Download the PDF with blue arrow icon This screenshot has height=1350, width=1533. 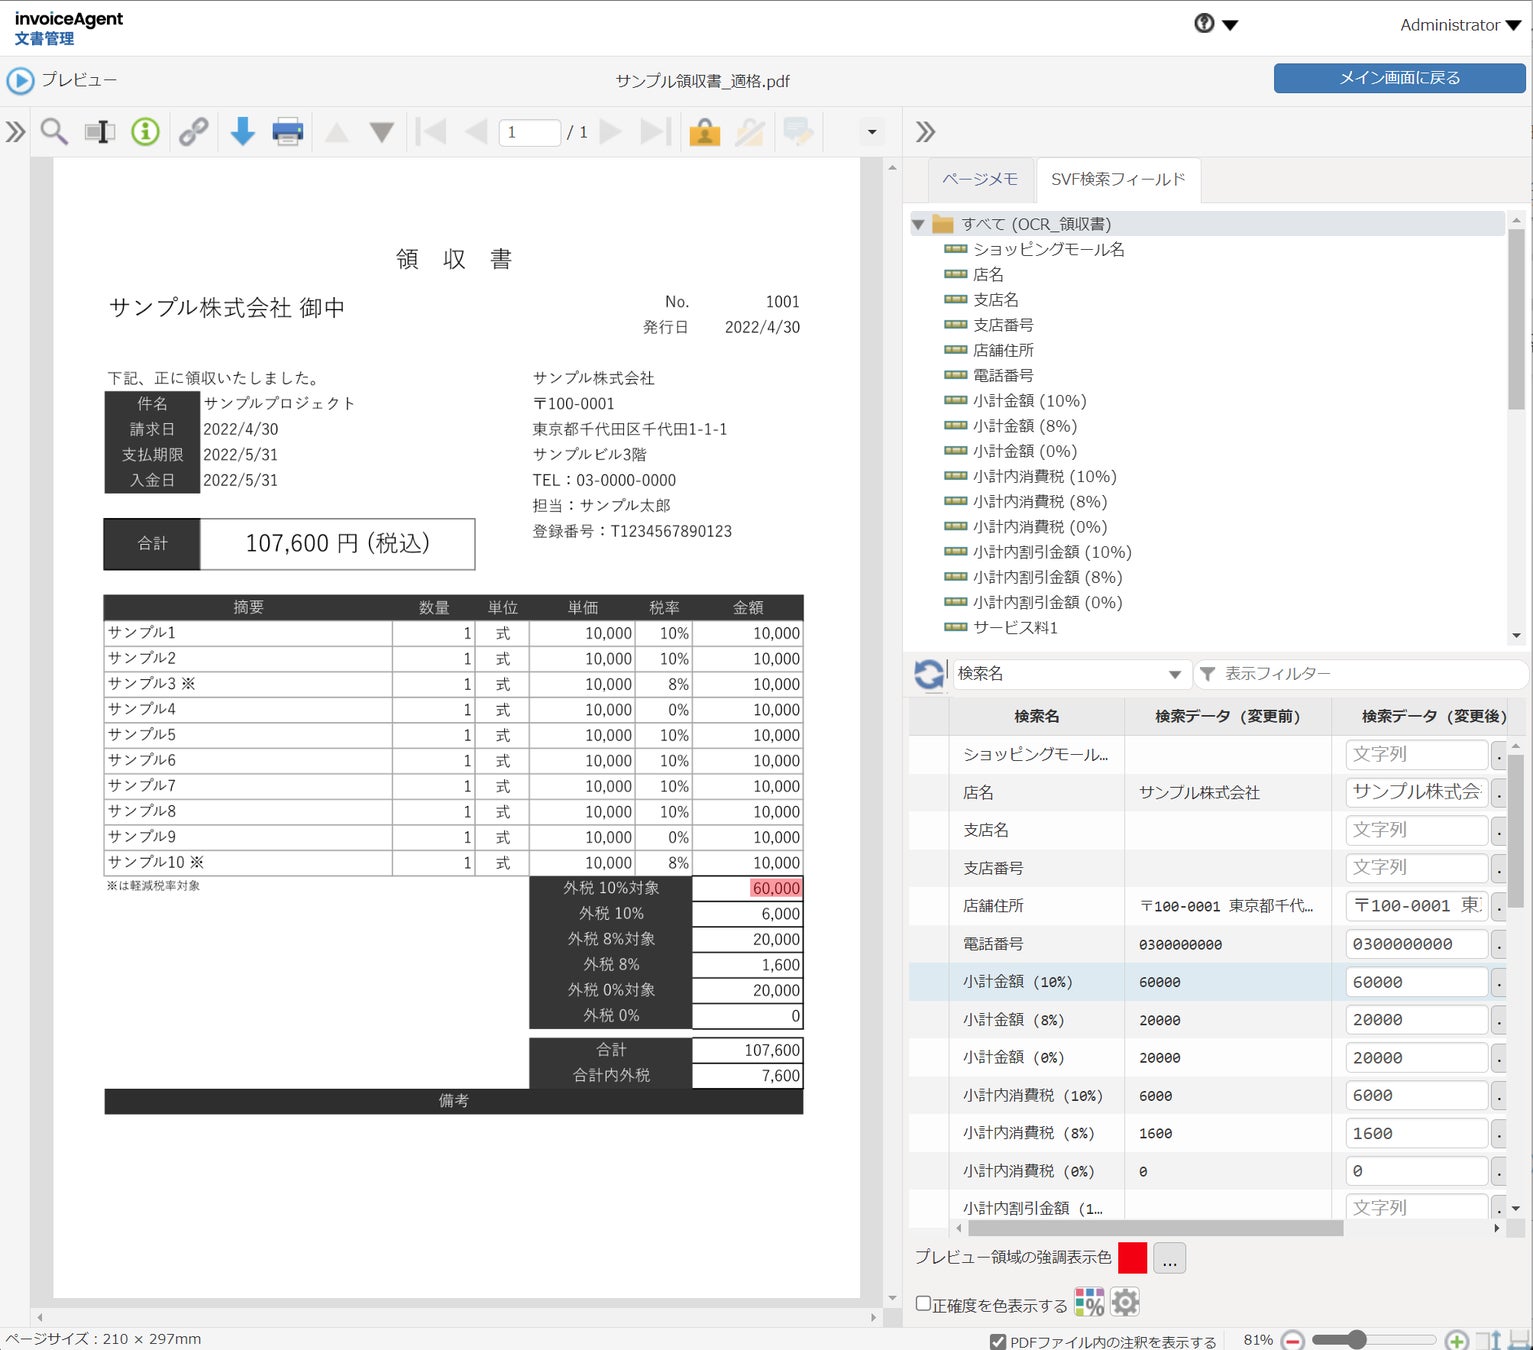pos(243,131)
